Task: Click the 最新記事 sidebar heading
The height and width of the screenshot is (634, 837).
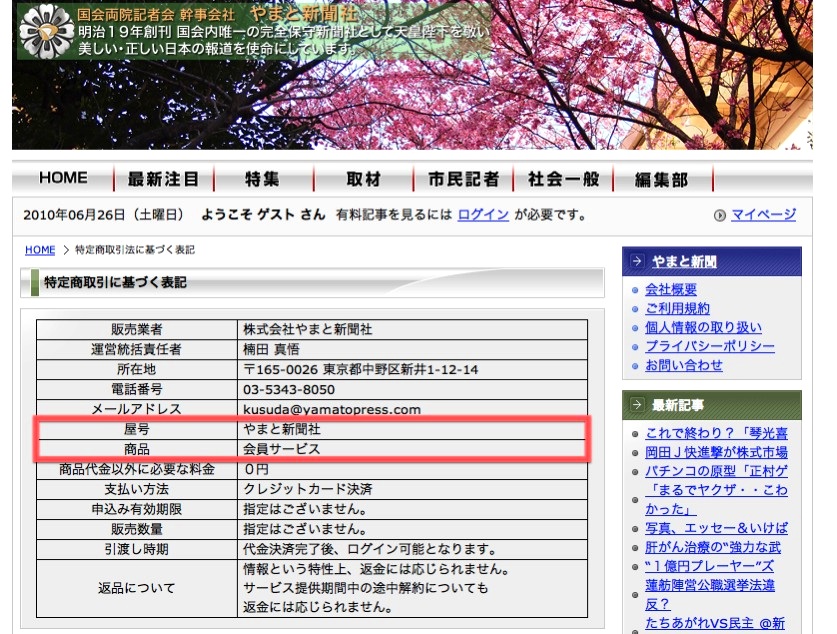Action: pos(678,405)
